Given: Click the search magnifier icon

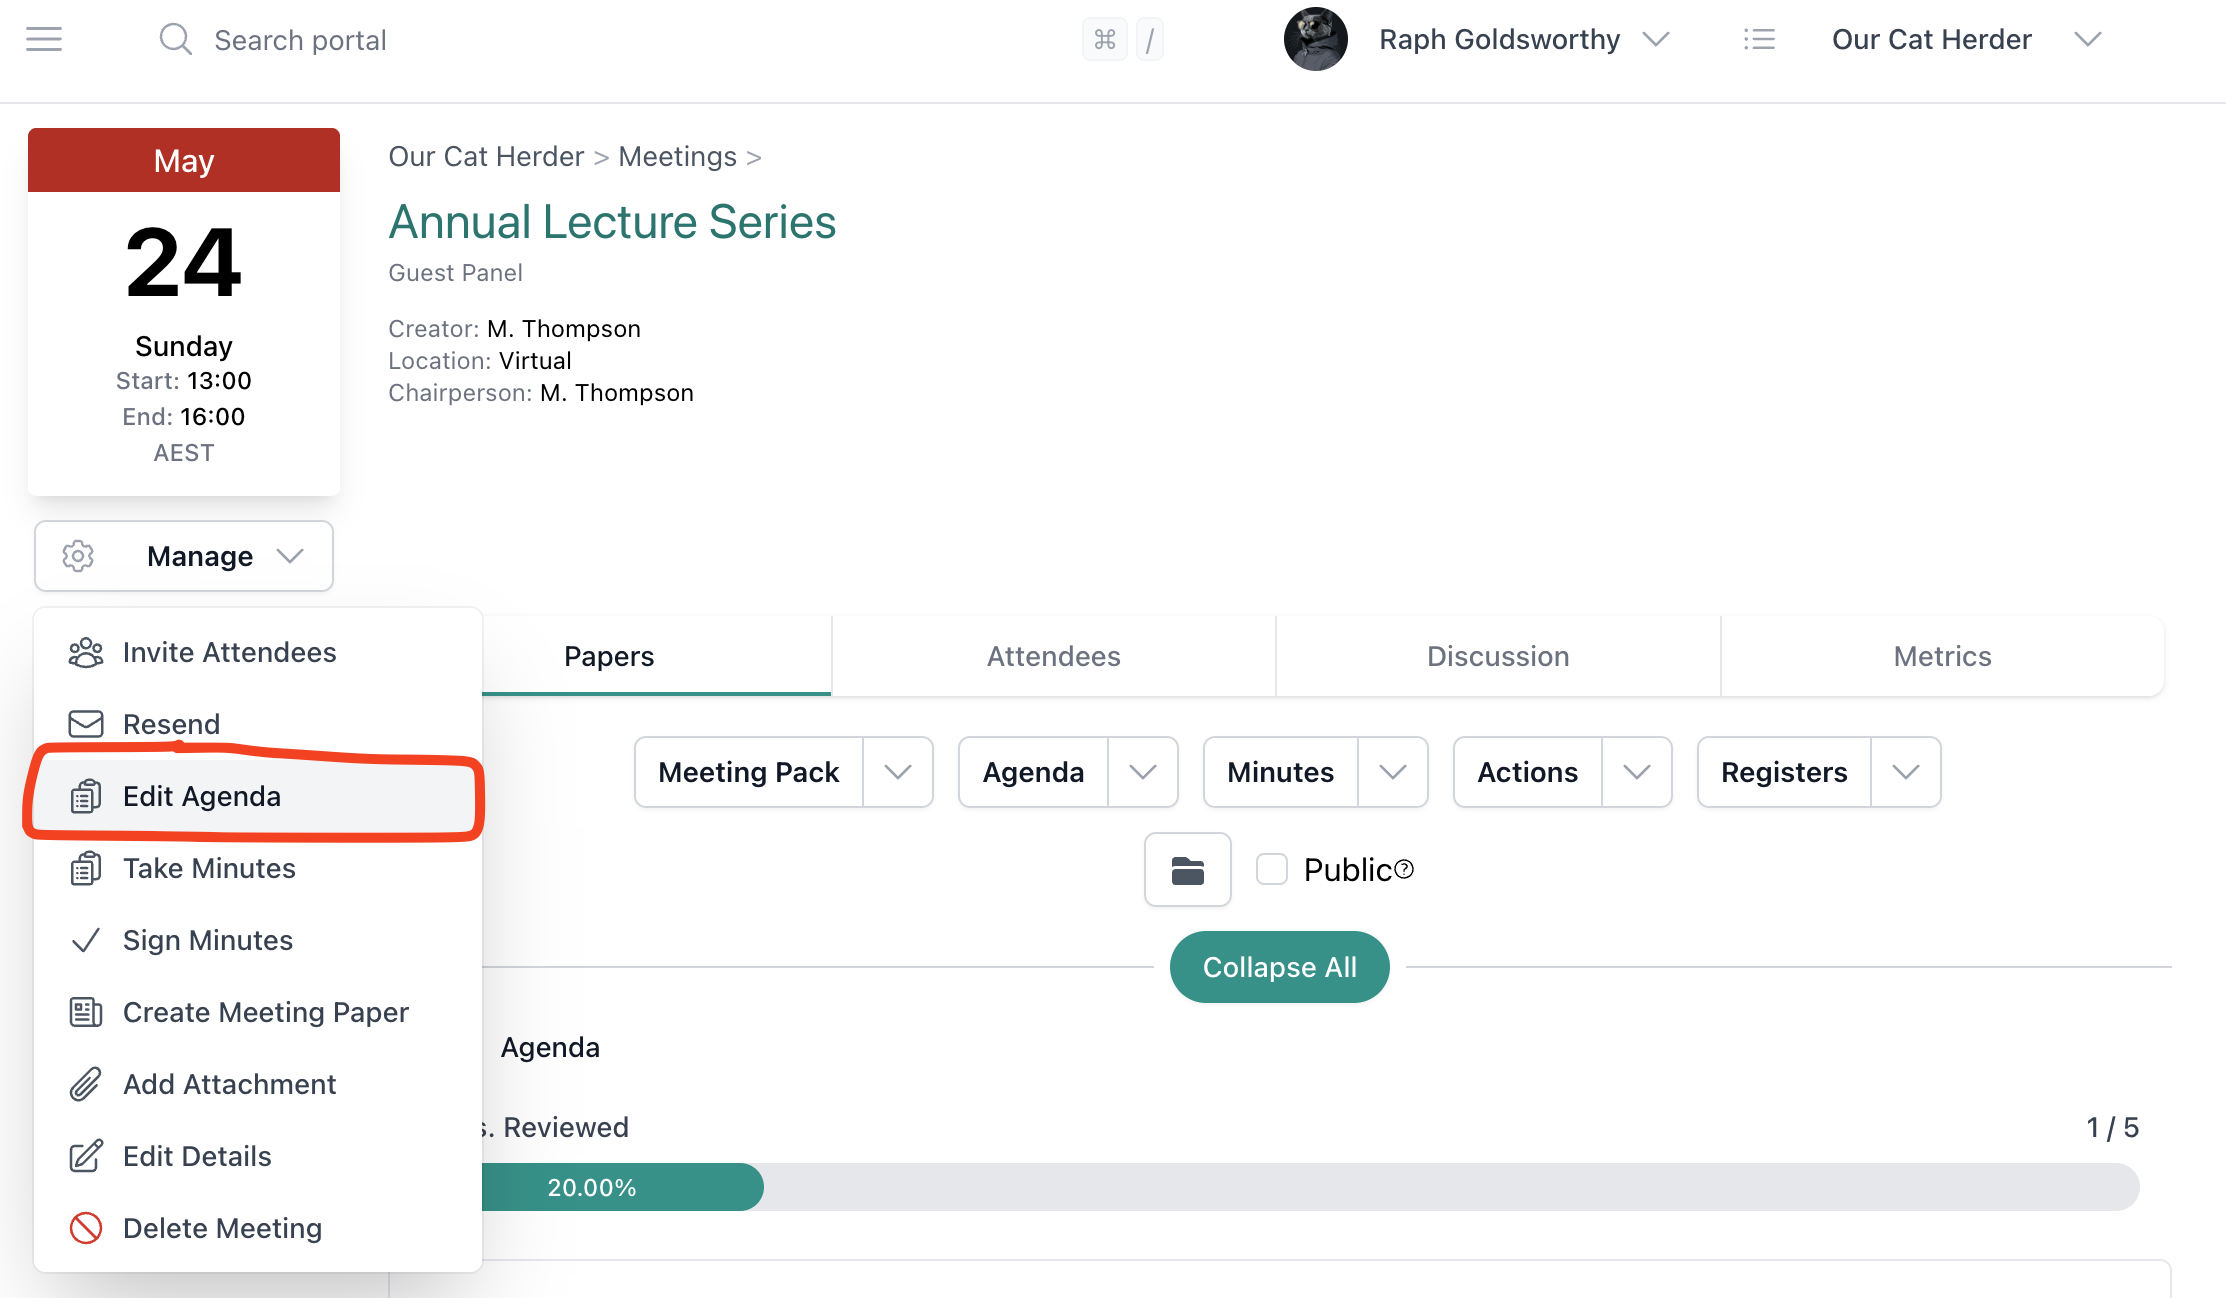Looking at the screenshot, I should click(x=175, y=39).
